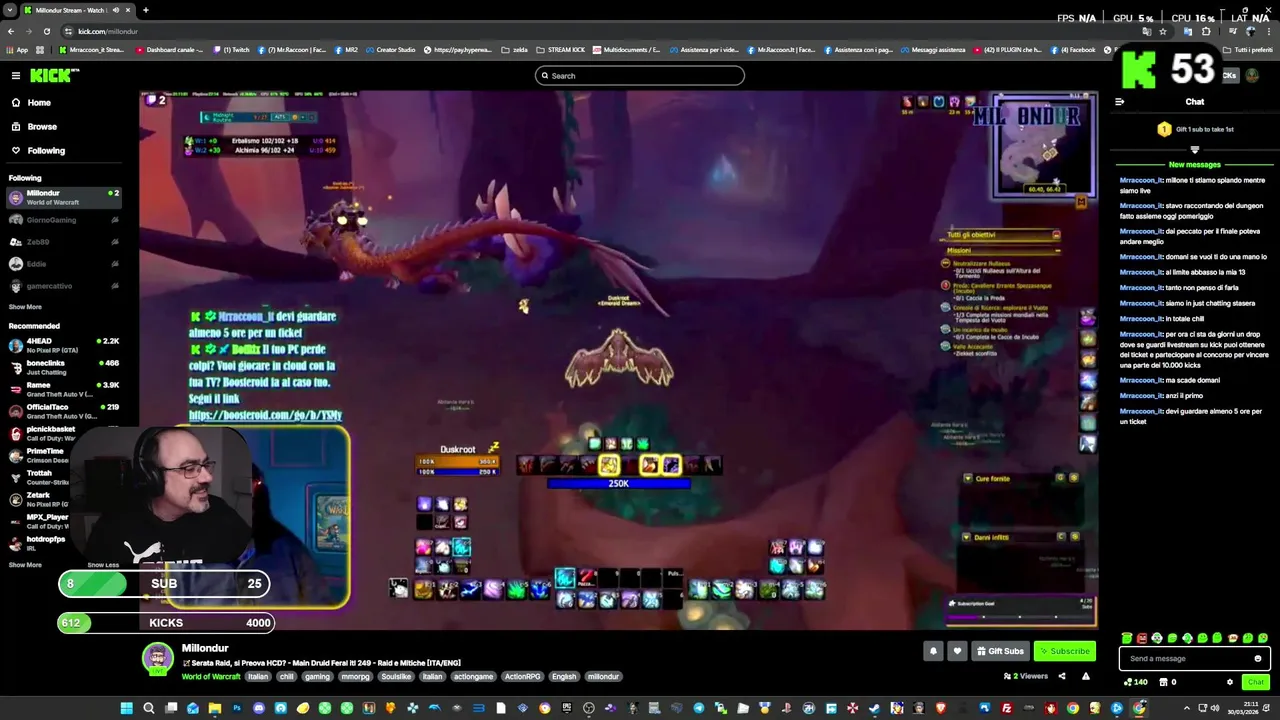Image resolution: width=1280 pixels, height=720 pixels.
Task: Open the browser tab search dropdown
Action: pyautogui.click(x=10, y=10)
